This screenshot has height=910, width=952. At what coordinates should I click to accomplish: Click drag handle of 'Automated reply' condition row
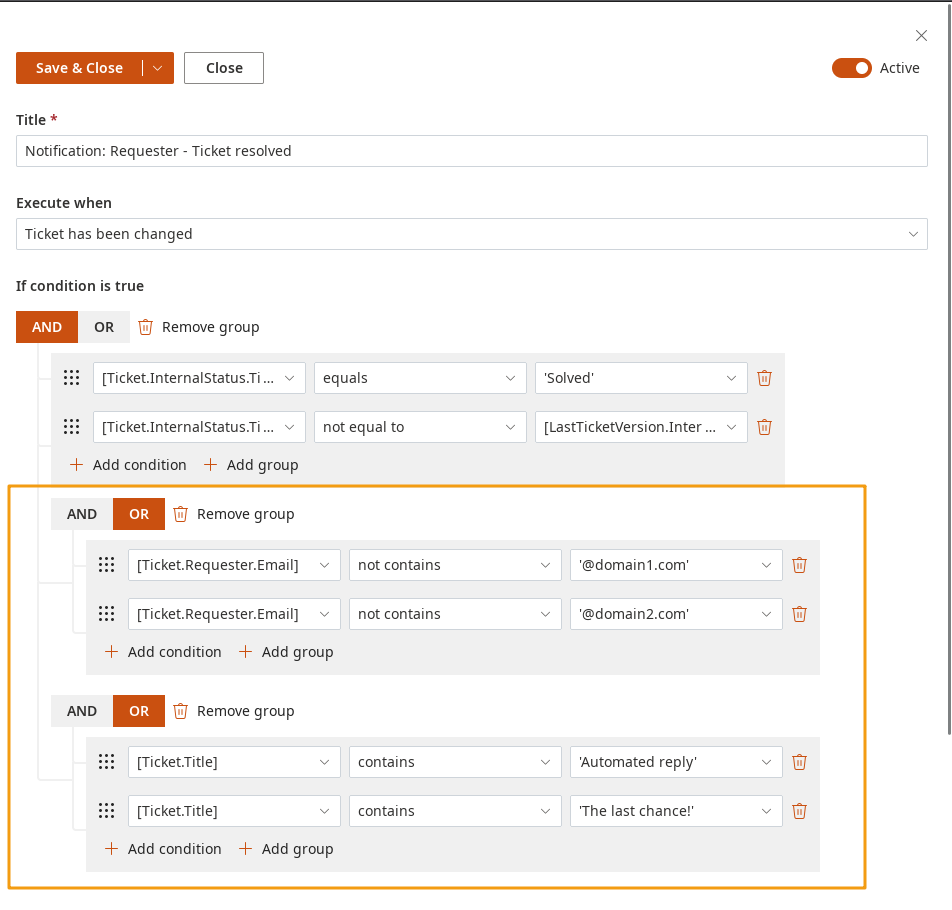[106, 762]
